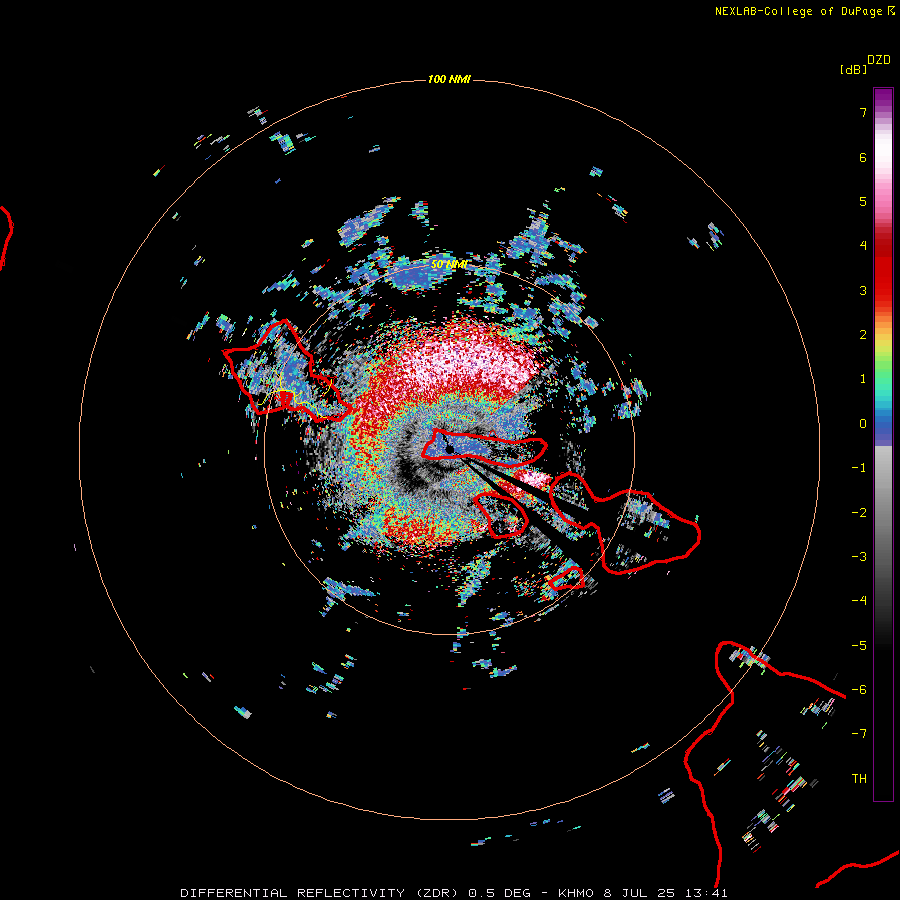The height and width of the screenshot is (900, 900).
Task: Click the blue 0 dB section of color bar
Action: [x=883, y=426]
